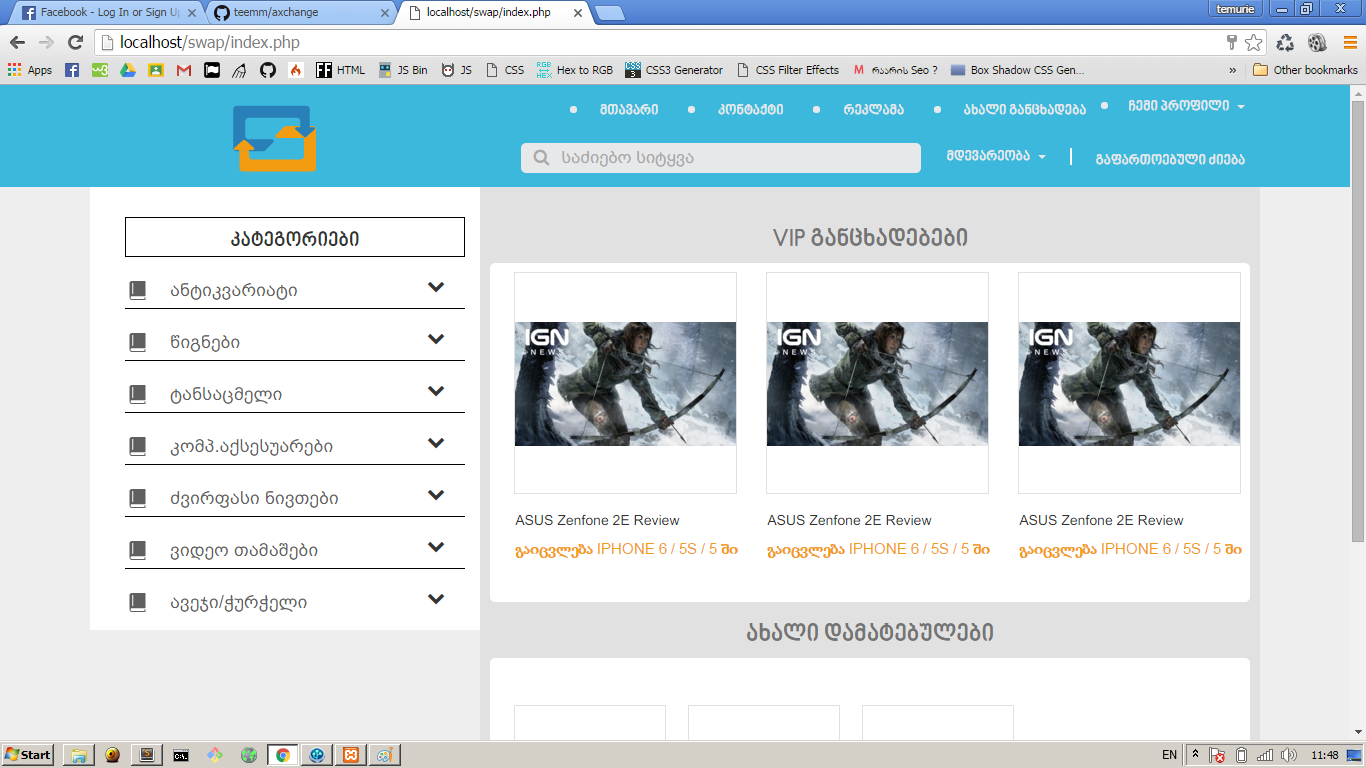Open the W3 green bookmark icon
This screenshot has height=768, width=1366.
point(100,70)
